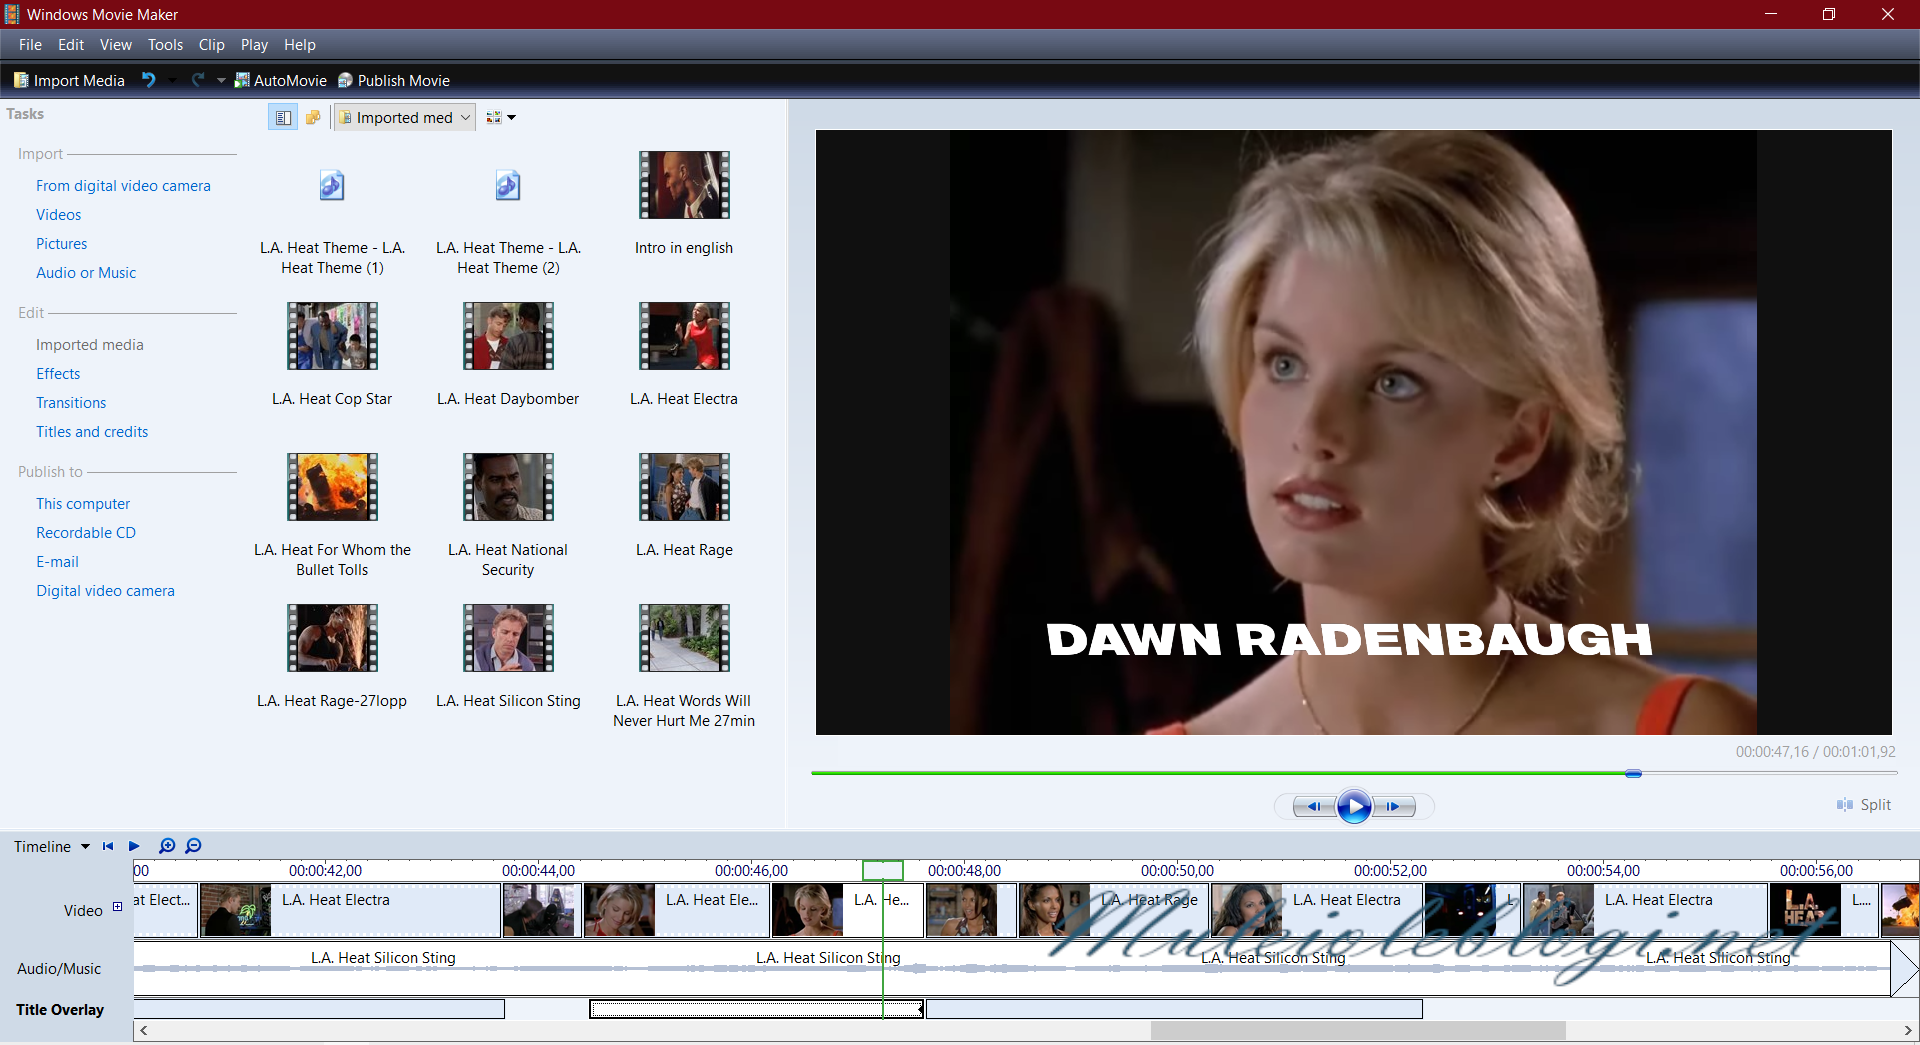Zoom out the timeline with magnifier icon
This screenshot has width=1920, height=1045.
[194, 846]
